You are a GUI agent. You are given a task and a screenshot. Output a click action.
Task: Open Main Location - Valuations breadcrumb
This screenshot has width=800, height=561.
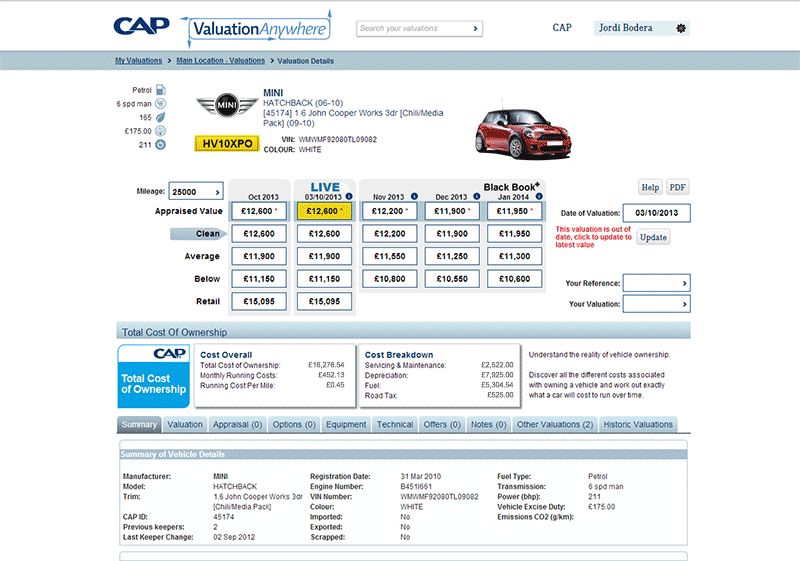[220, 61]
